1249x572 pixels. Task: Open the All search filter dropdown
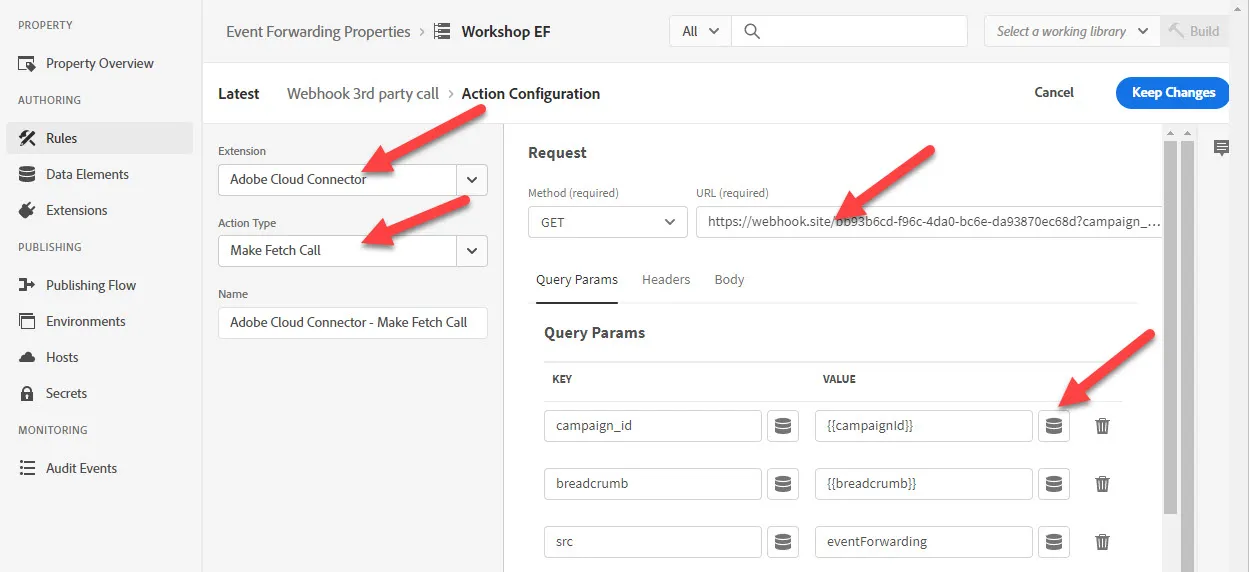click(x=700, y=31)
